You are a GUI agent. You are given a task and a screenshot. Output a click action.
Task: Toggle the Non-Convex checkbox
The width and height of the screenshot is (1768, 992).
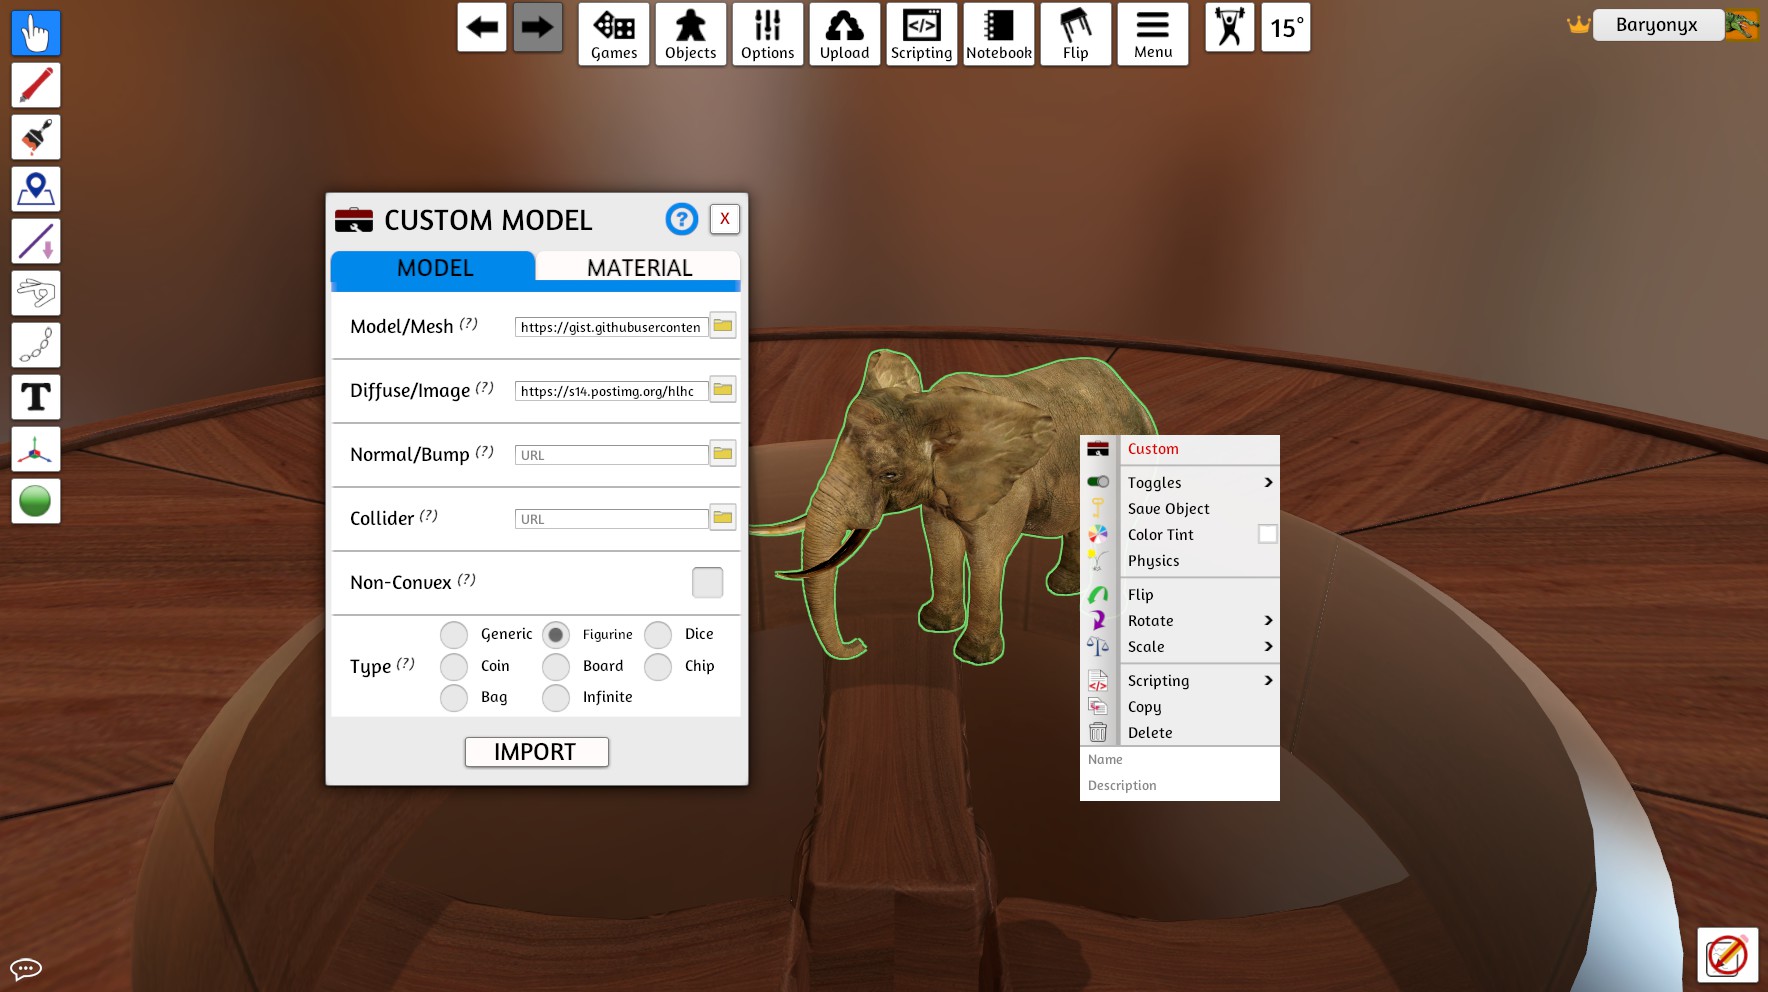pos(707,582)
